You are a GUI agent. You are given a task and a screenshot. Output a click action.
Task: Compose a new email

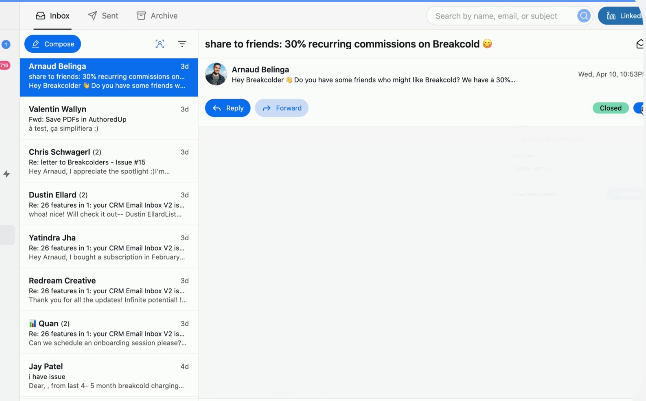[x=53, y=44]
